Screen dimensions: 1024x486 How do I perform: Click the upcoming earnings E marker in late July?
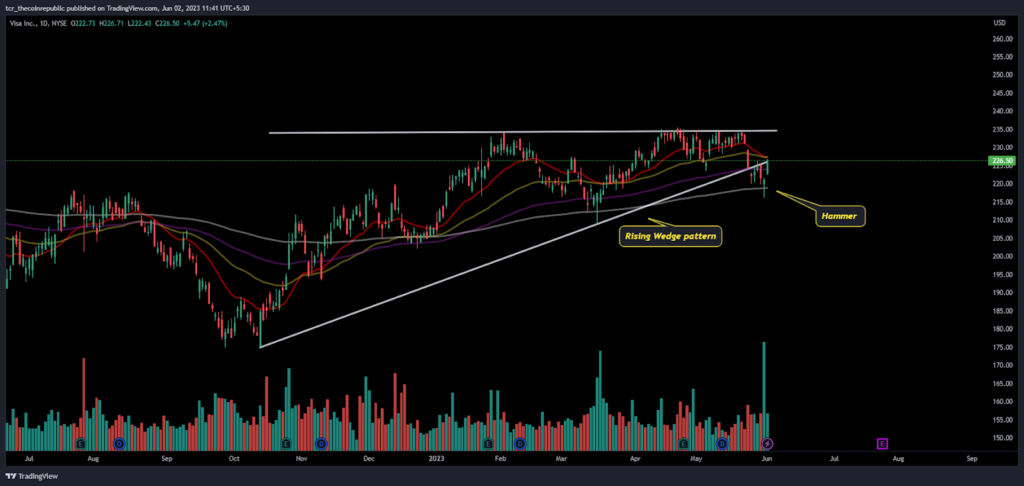pyautogui.click(x=882, y=444)
